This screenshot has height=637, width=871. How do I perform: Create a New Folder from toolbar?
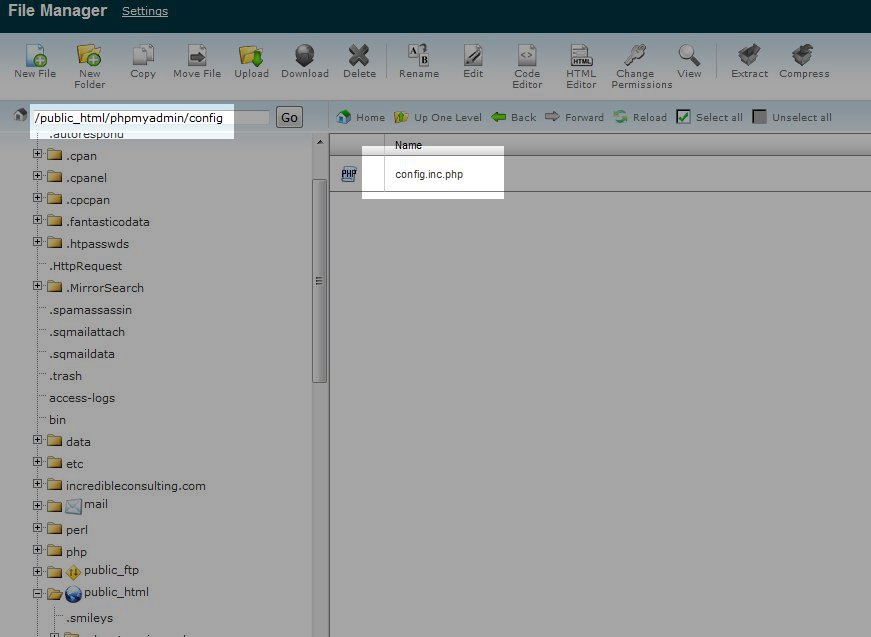point(89,56)
